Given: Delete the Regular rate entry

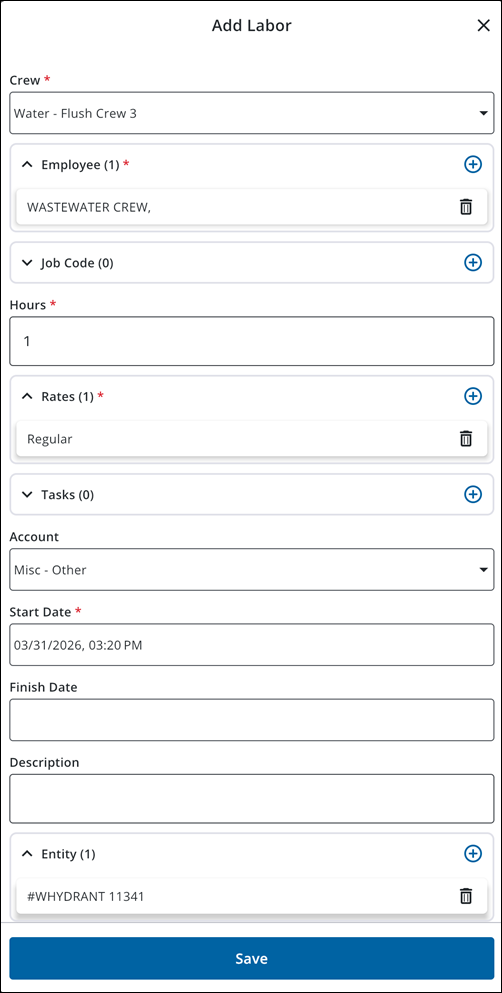Looking at the screenshot, I should 466,438.
